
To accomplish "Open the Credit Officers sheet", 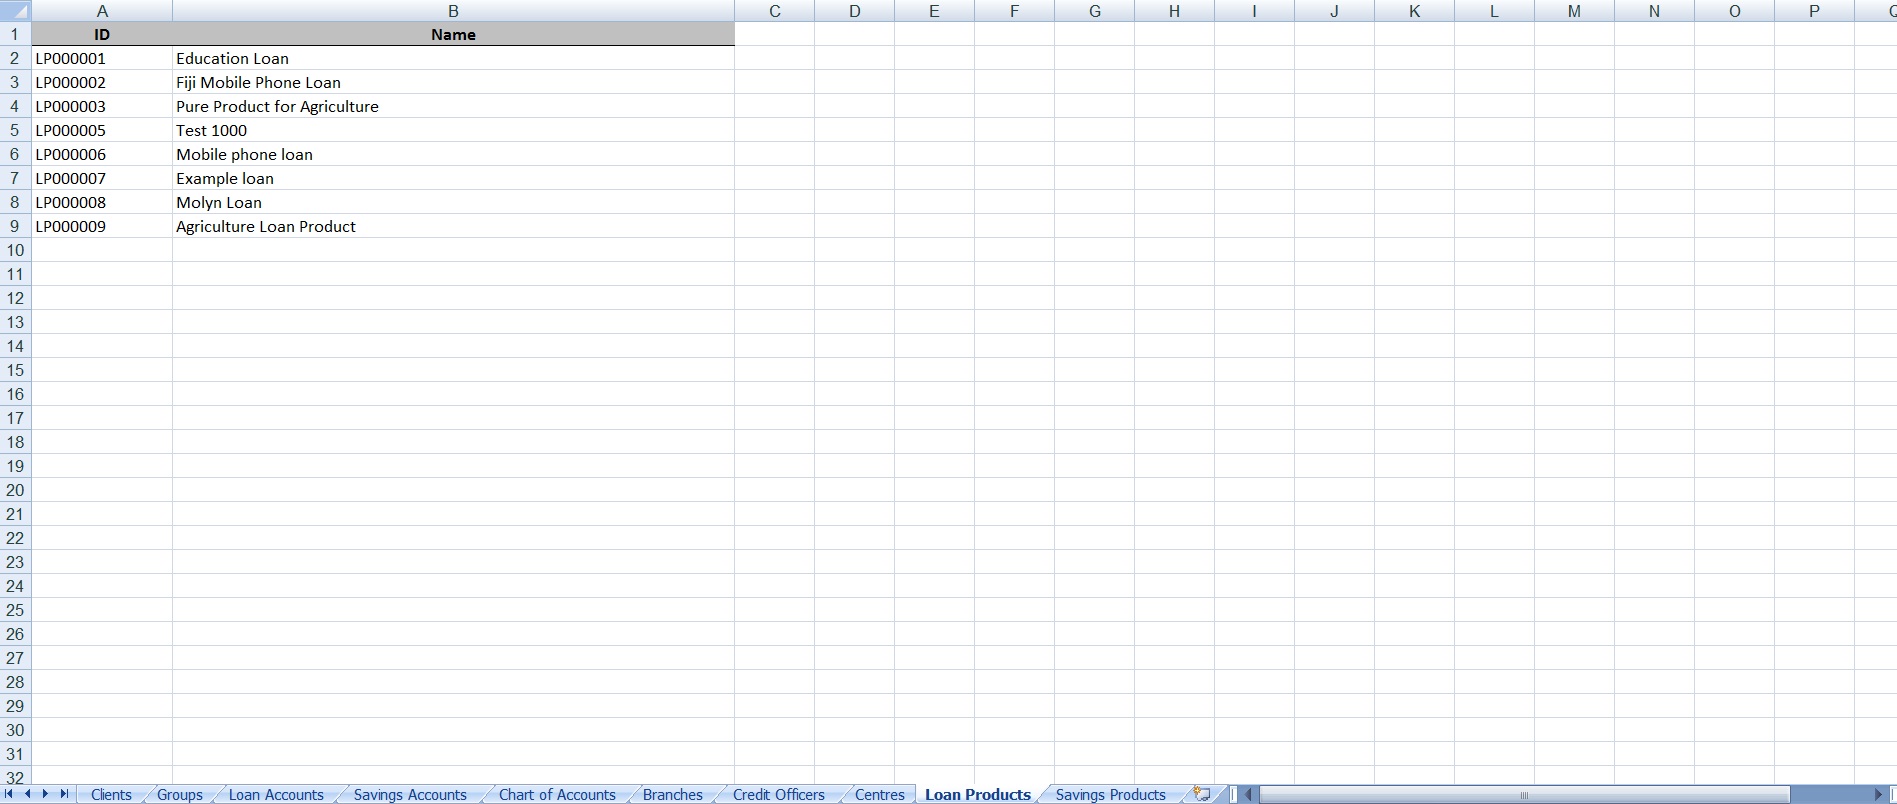I will [x=778, y=795].
